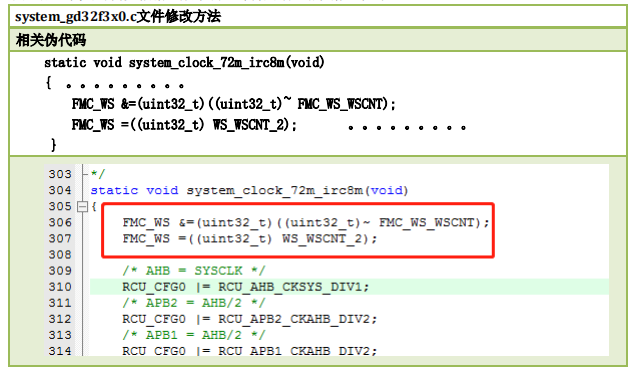
Task: Click editor line 304 function declaration
Action: tap(249, 190)
